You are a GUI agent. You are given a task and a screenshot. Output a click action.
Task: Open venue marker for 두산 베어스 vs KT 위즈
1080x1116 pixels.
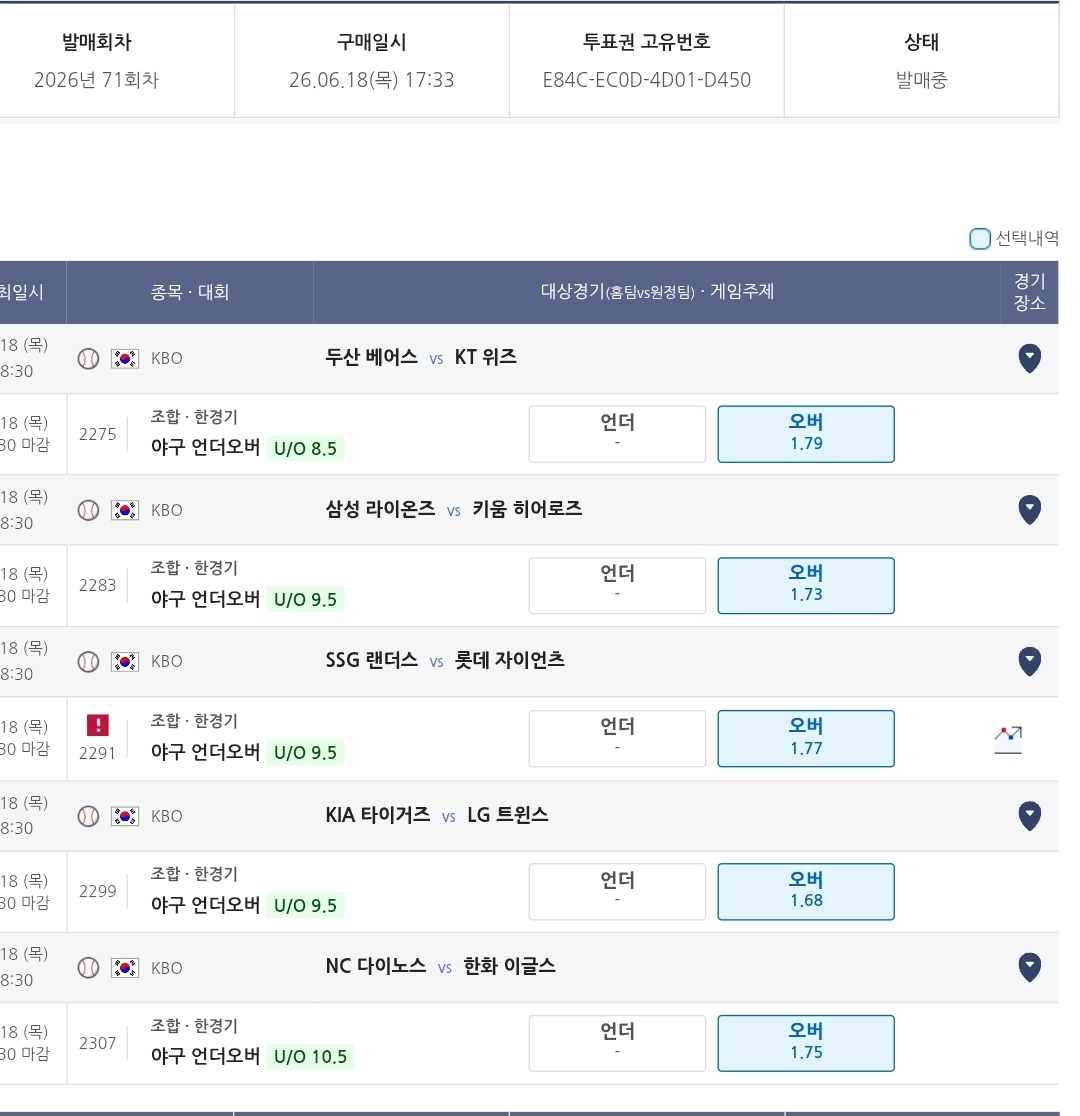click(x=1029, y=358)
